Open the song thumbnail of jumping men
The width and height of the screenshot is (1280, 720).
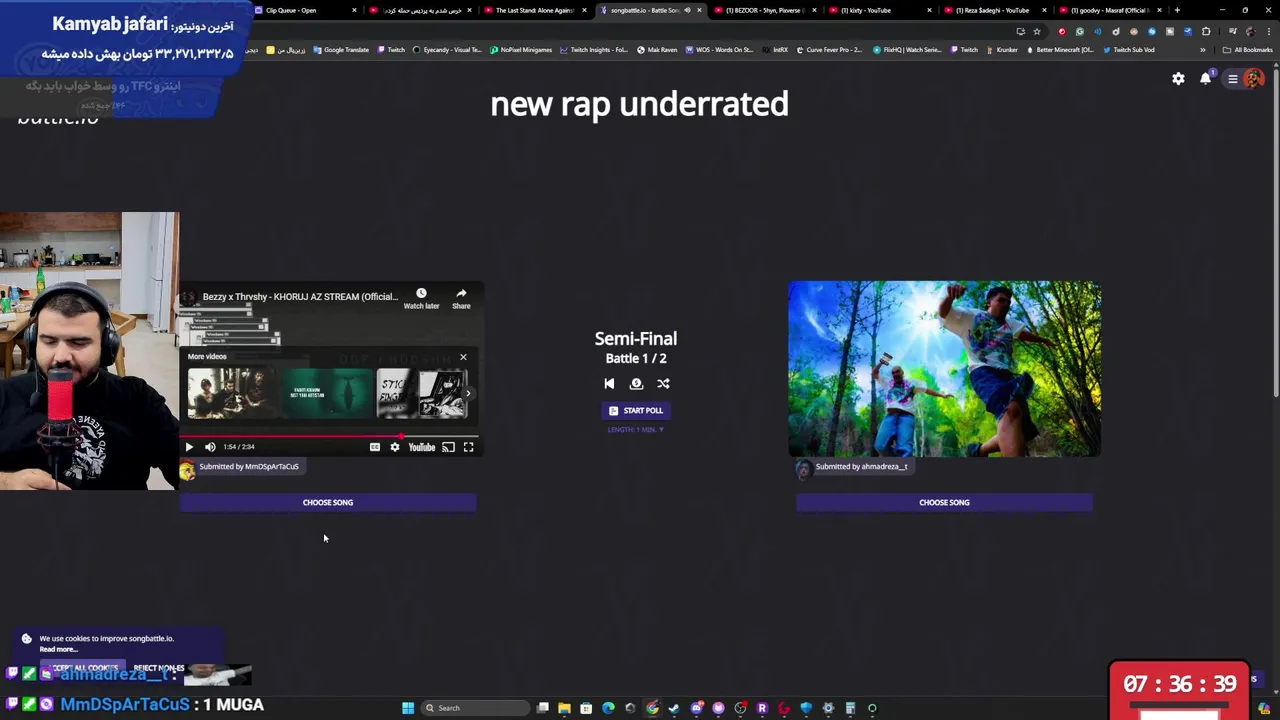(x=944, y=369)
